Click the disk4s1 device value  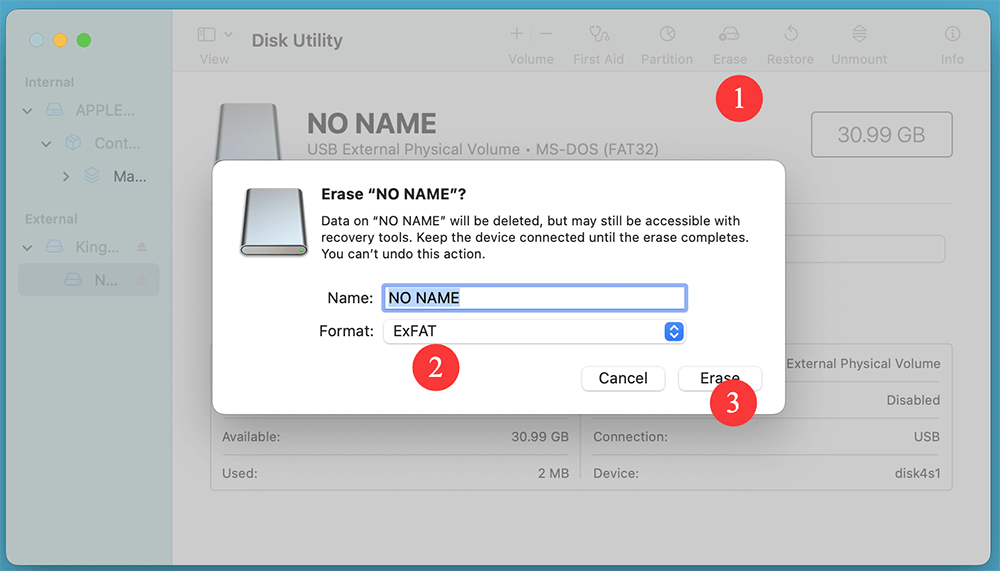tap(917, 473)
